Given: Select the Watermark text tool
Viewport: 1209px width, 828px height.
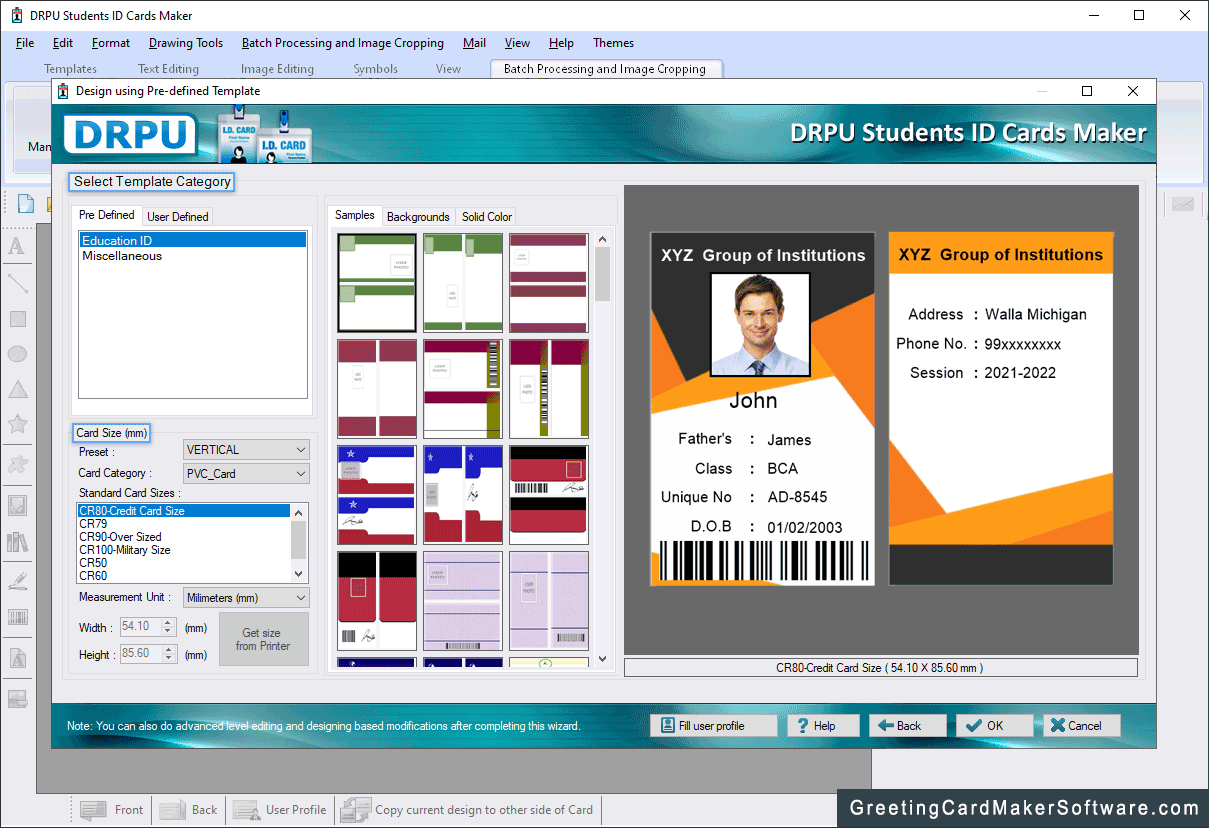Looking at the screenshot, I should (x=17, y=659).
